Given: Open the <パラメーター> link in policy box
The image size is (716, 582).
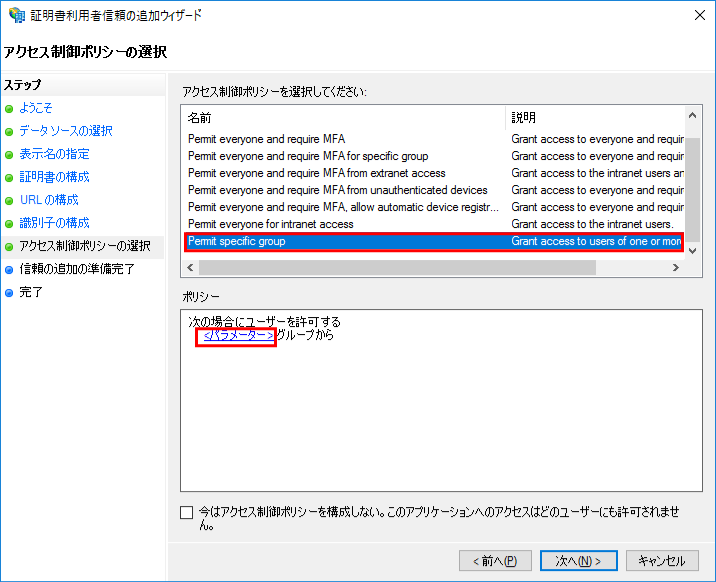Looking at the screenshot, I should [238, 336].
